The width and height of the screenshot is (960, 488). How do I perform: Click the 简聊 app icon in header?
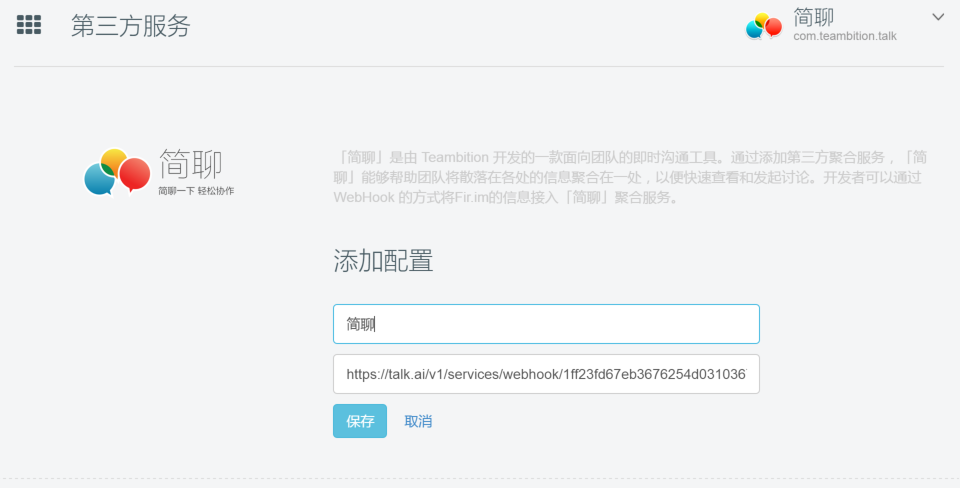pos(763,26)
